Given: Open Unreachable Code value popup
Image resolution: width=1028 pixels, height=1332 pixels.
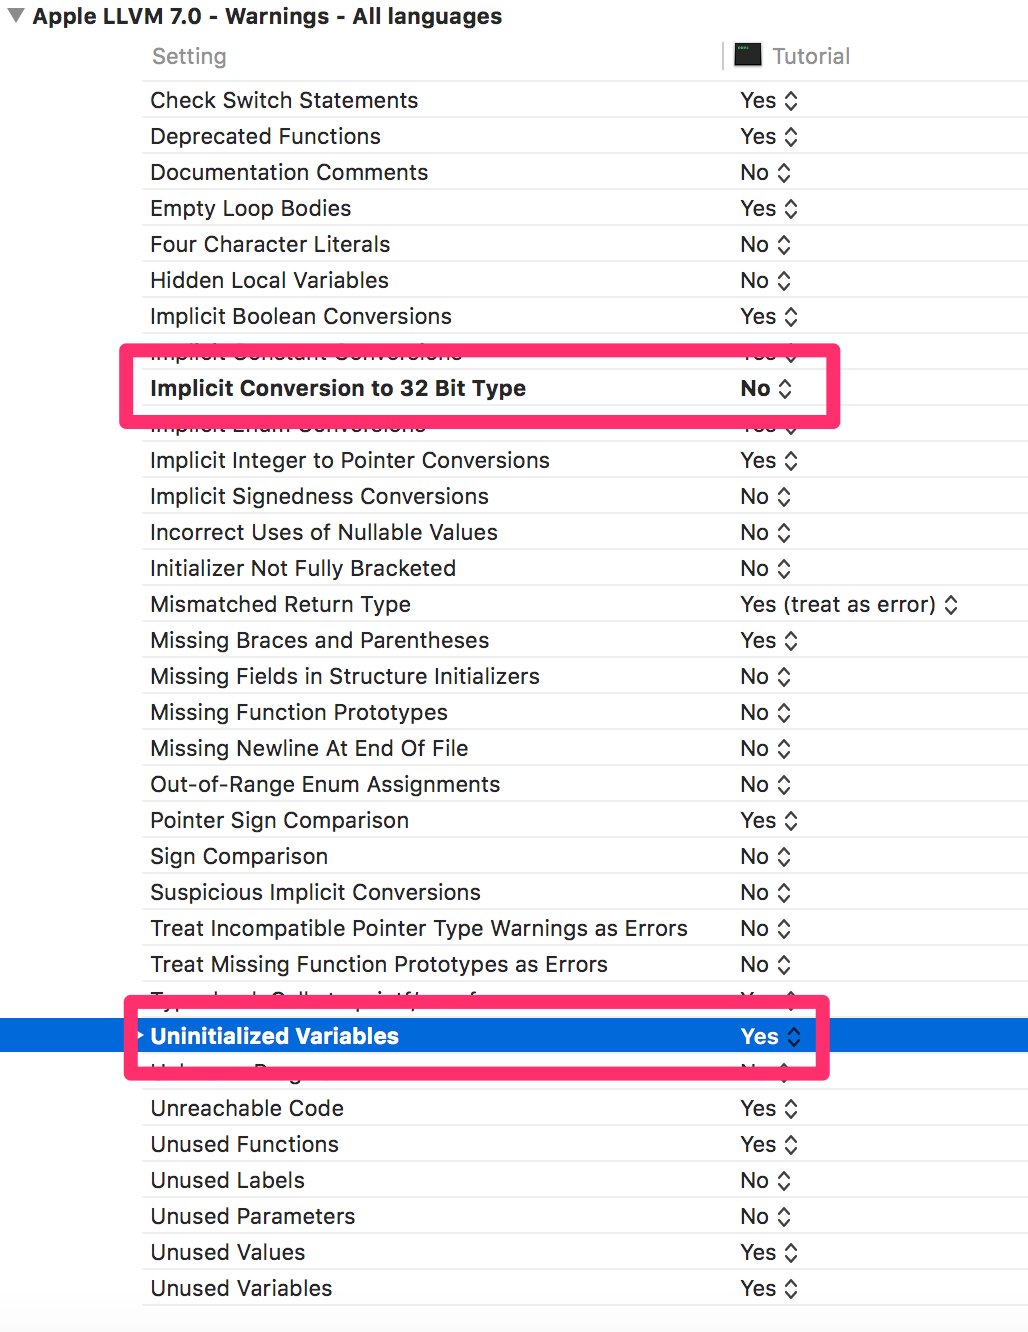Looking at the screenshot, I should pyautogui.click(x=769, y=1108).
